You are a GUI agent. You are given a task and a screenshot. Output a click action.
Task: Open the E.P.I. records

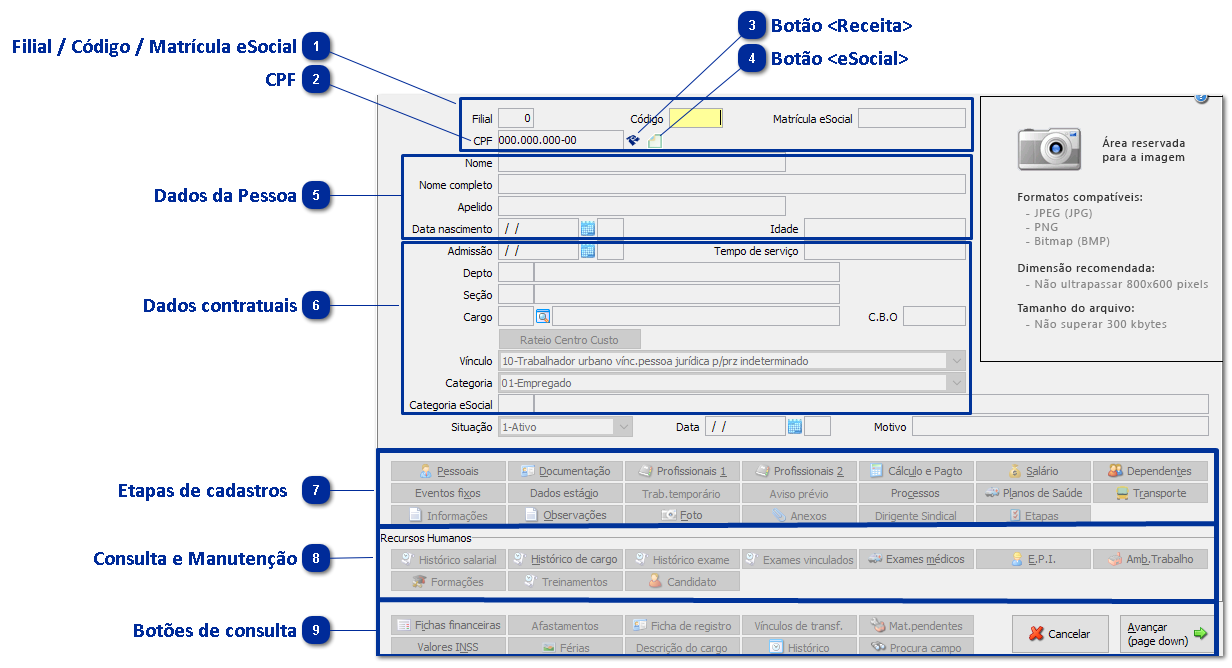pyautogui.click(x=1033, y=559)
